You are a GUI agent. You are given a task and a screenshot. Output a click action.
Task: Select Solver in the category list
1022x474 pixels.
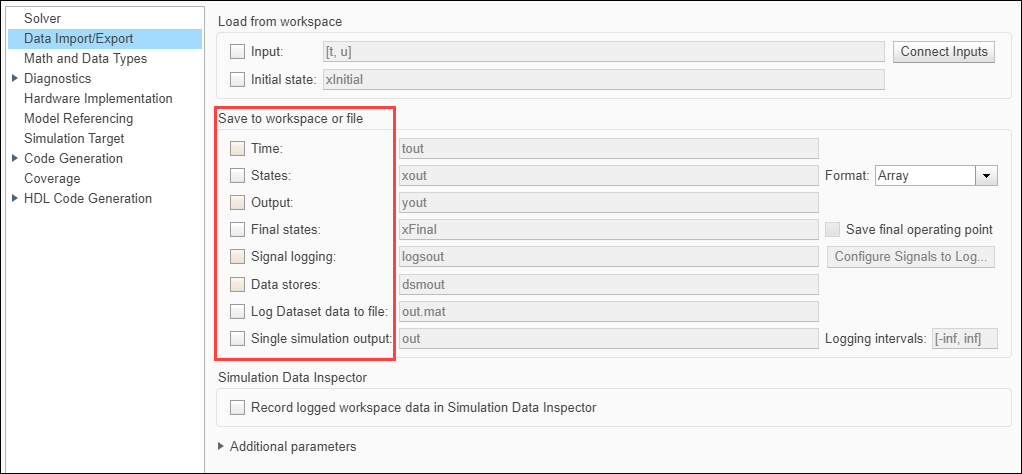click(x=43, y=19)
